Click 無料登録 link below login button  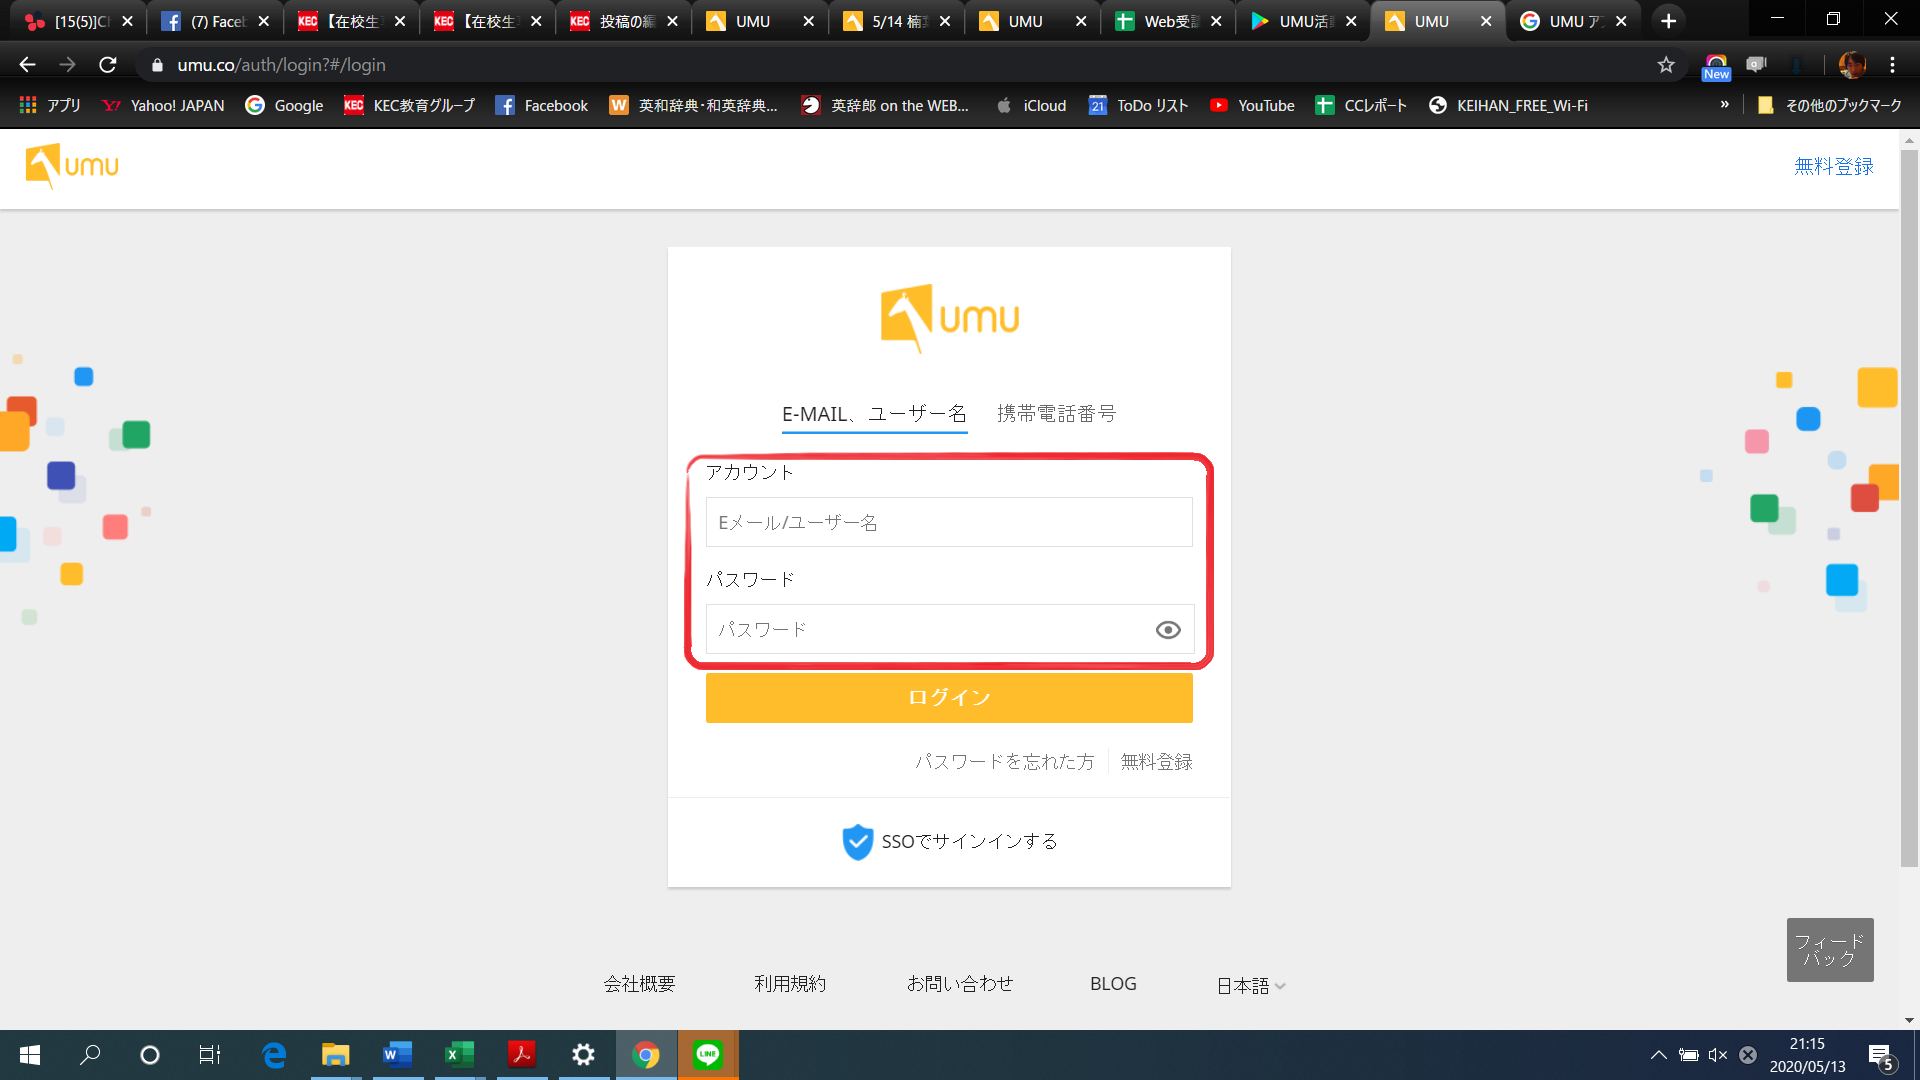pyautogui.click(x=1156, y=762)
